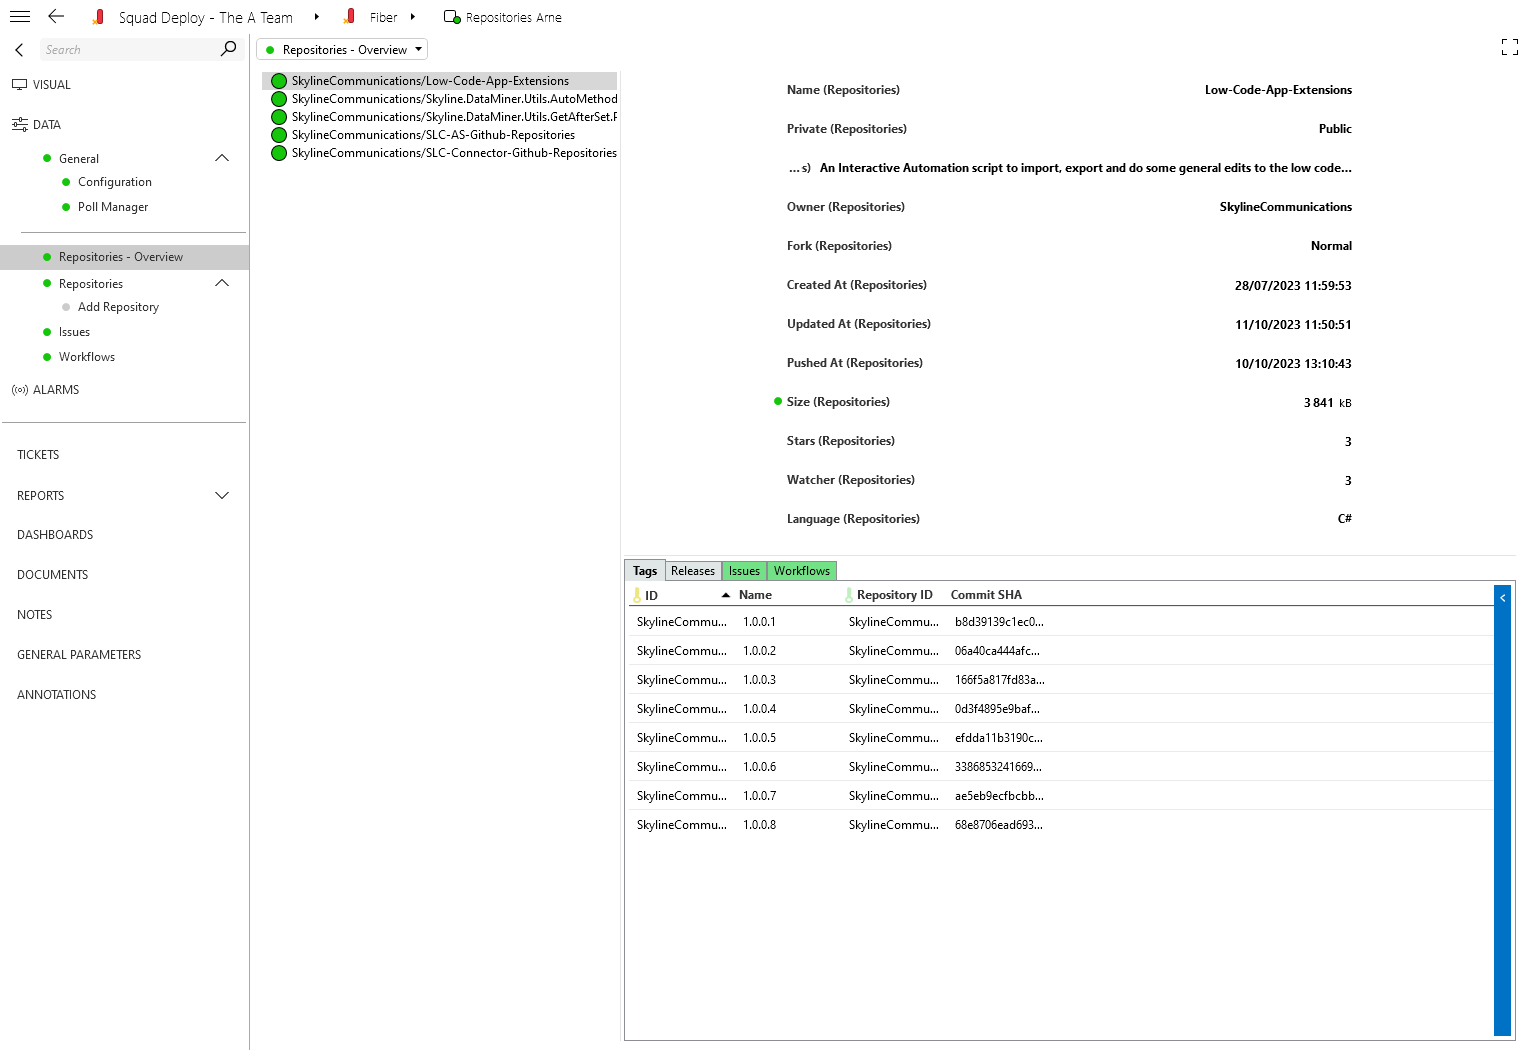Select Repositories - Overview in the tree
Image resolution: width=1527 pixels, height=1050 pixels.
click(x=124, y=257)
